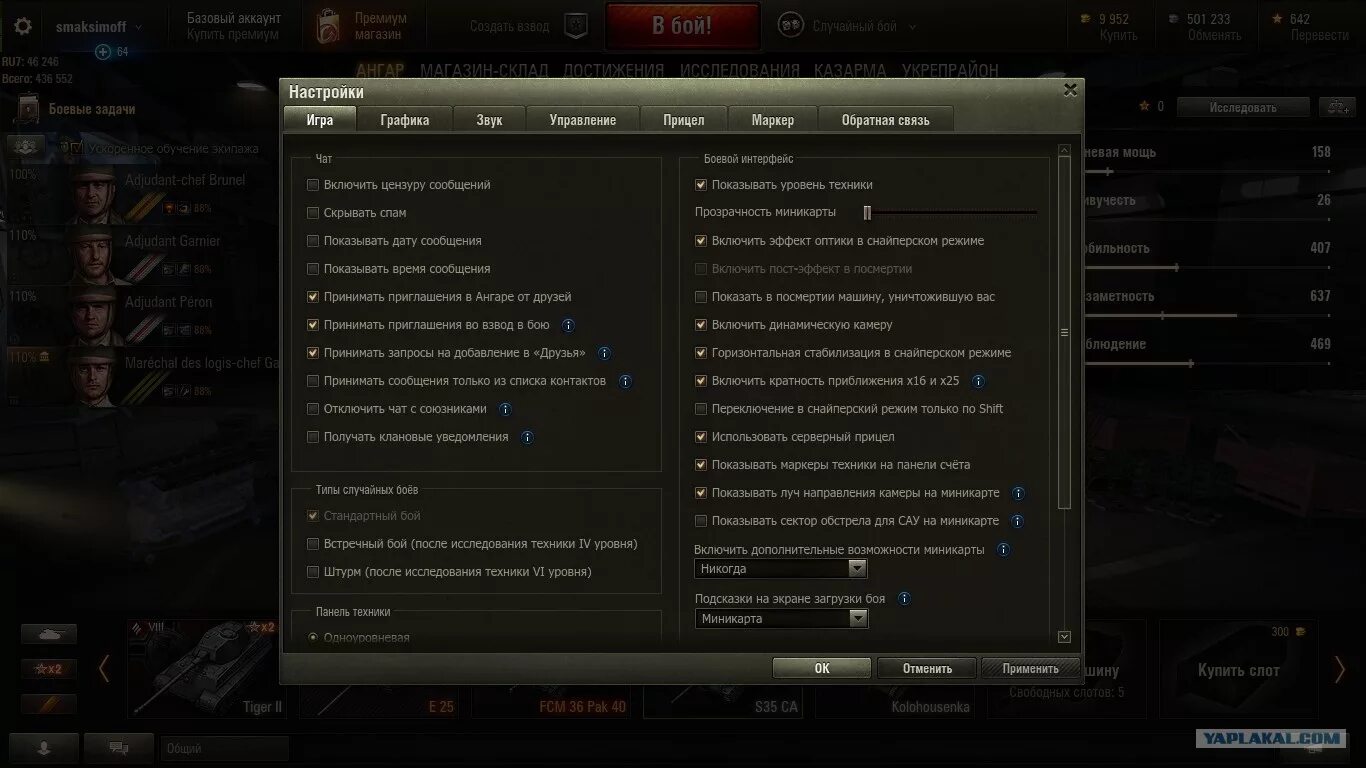Viewport: 1366px width, 768px height.
Task: Switch to the Графика settings tab
Action: click(x=405, y=120)
